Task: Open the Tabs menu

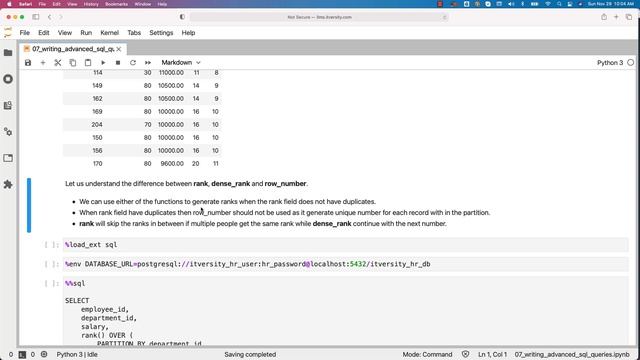Action: [134, 33]
